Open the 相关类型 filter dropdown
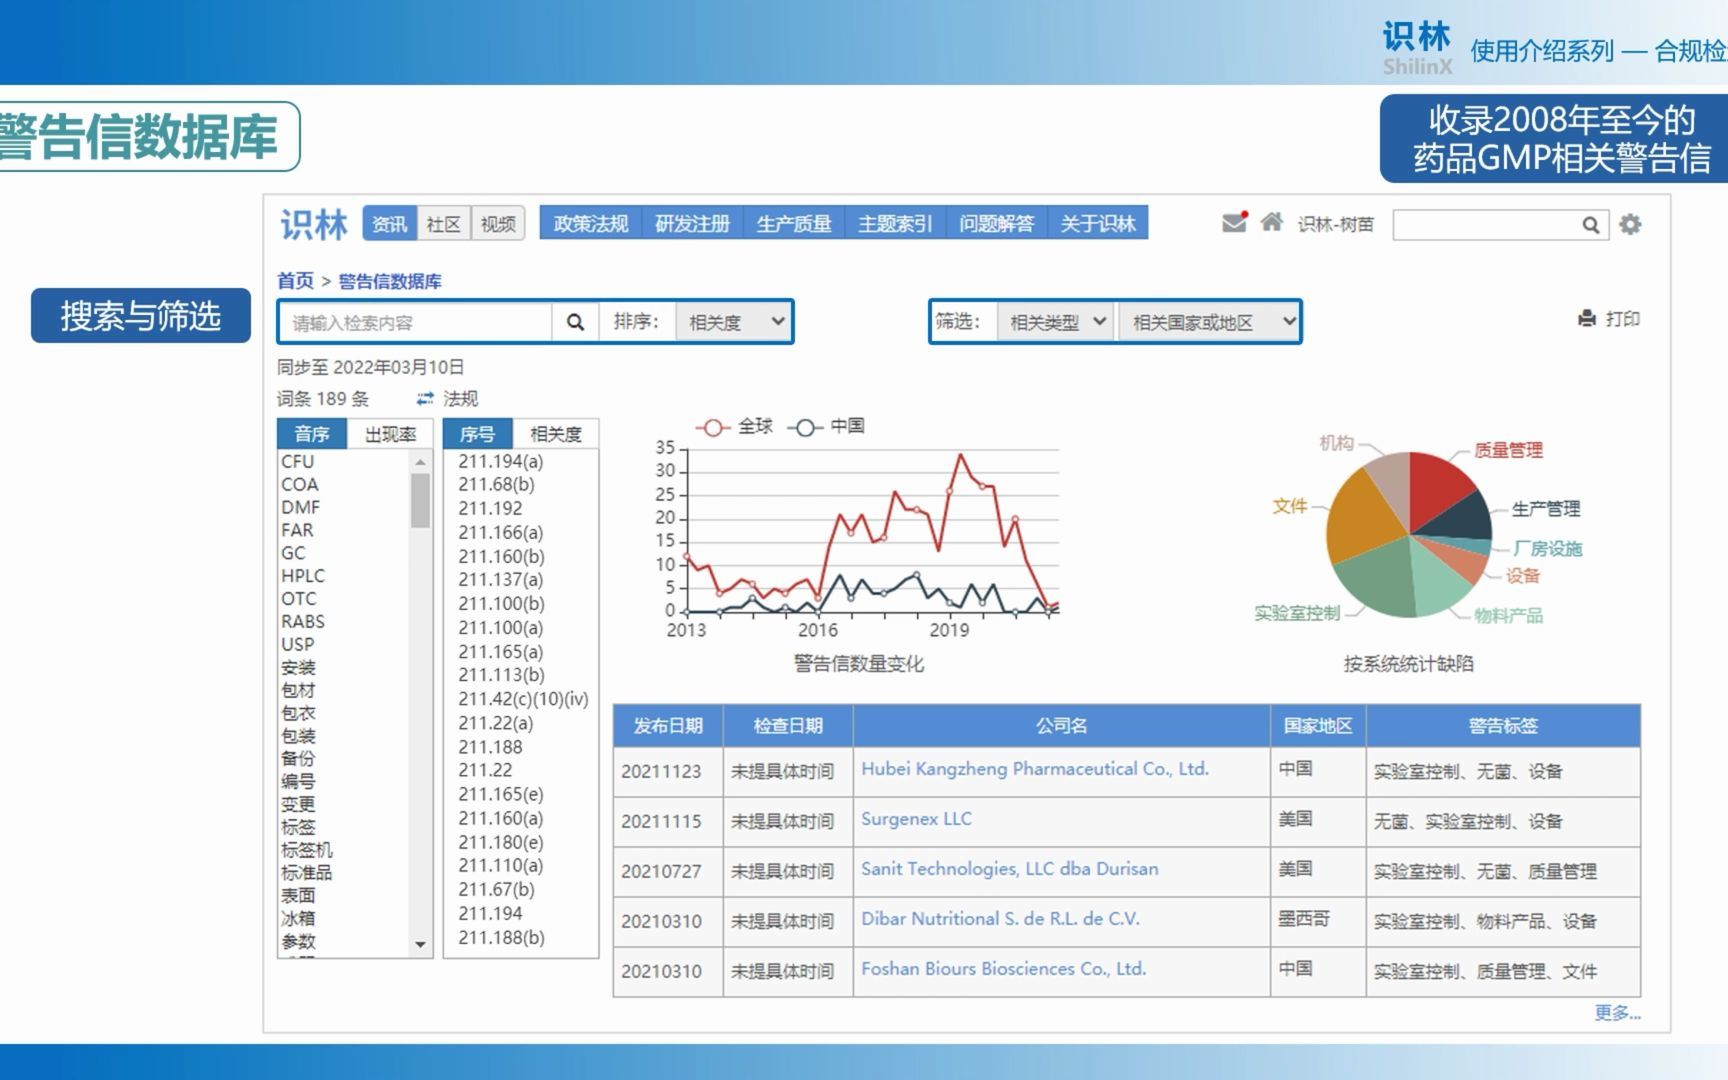Screen dimensions: 1728x1080 (1056, 322)
